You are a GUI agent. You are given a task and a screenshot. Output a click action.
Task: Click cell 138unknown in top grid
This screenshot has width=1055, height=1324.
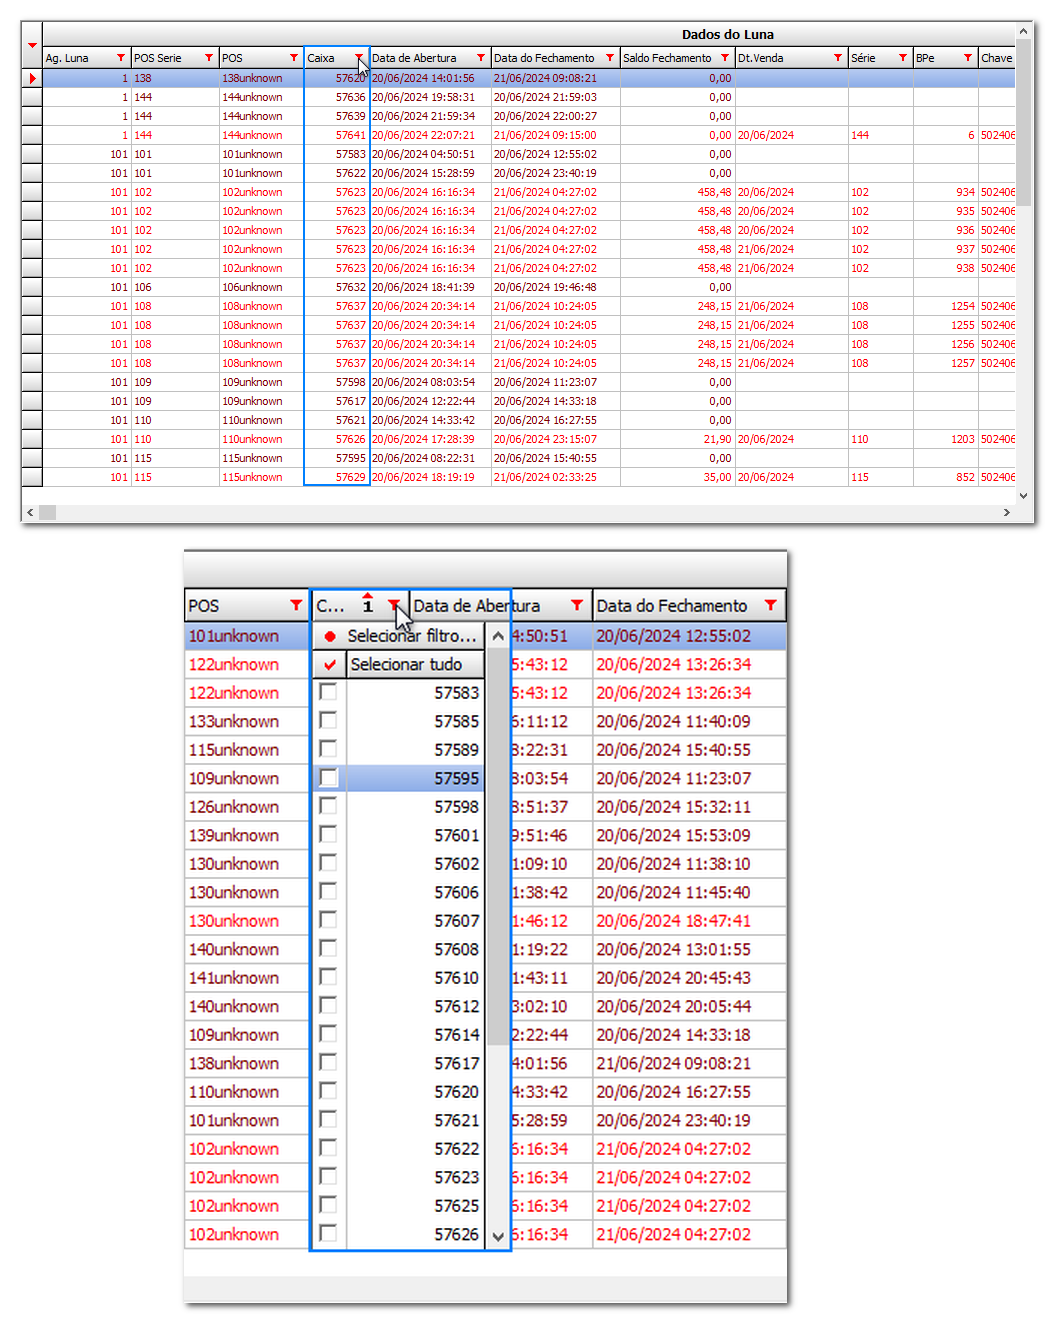click(x=261, y=78)
